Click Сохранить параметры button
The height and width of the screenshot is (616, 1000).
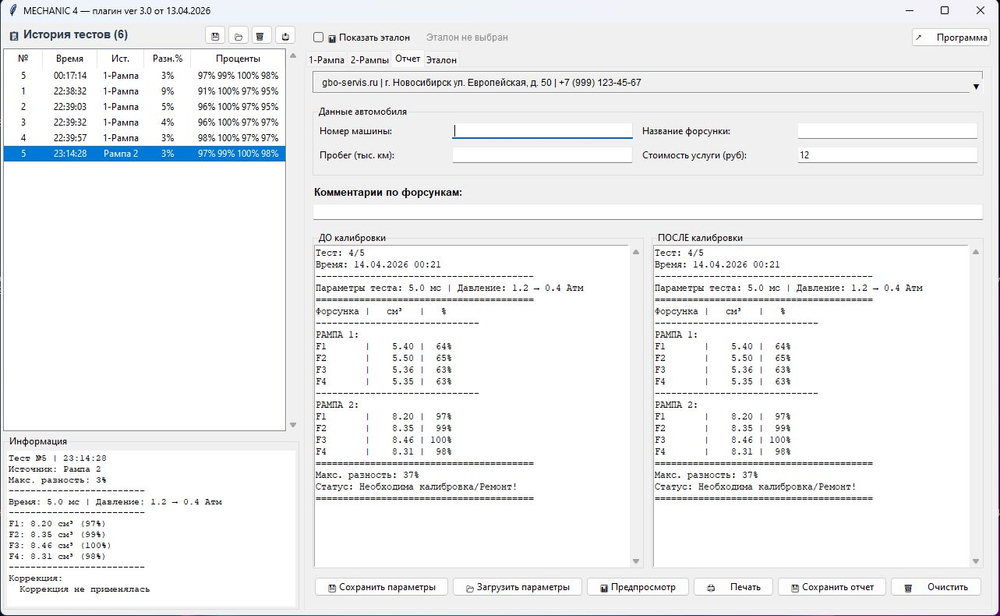(381, 587)
